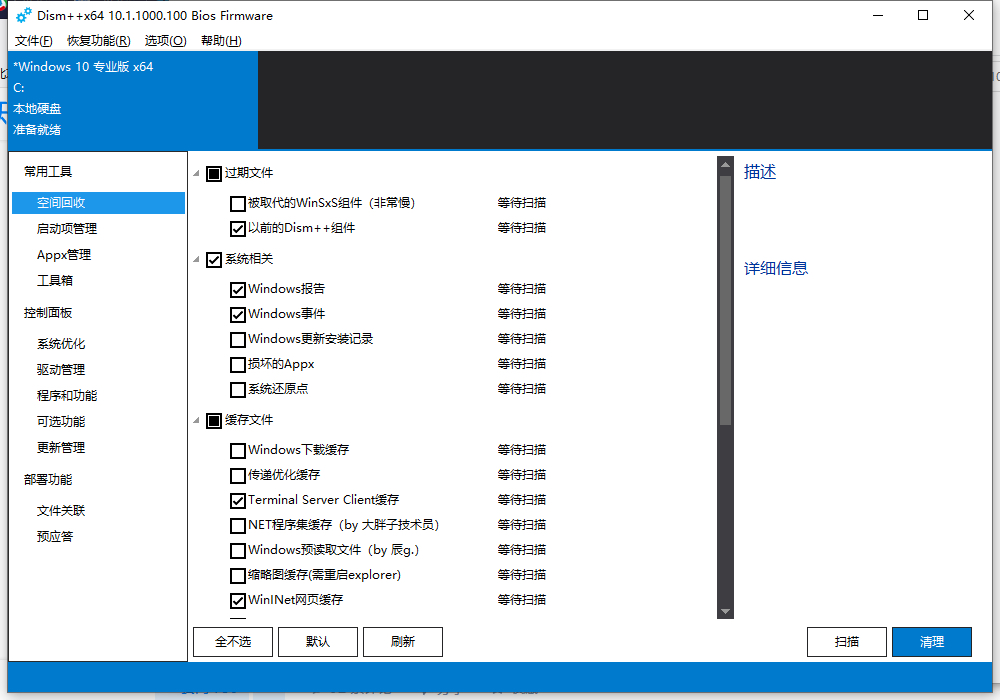Collapse the 过期文件 group
1000x700 pixels.
click(x=195, y=173)
